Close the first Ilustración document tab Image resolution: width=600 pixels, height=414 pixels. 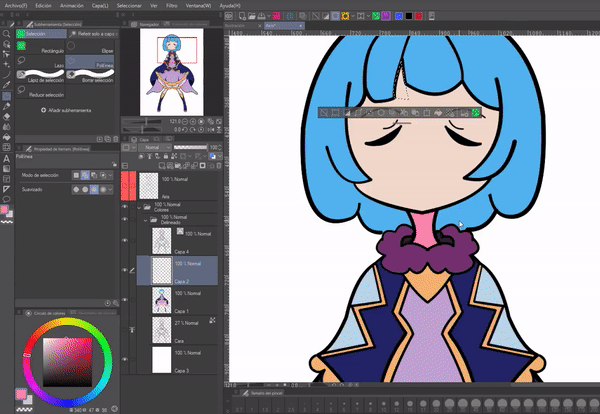click(x=259, y=26)
